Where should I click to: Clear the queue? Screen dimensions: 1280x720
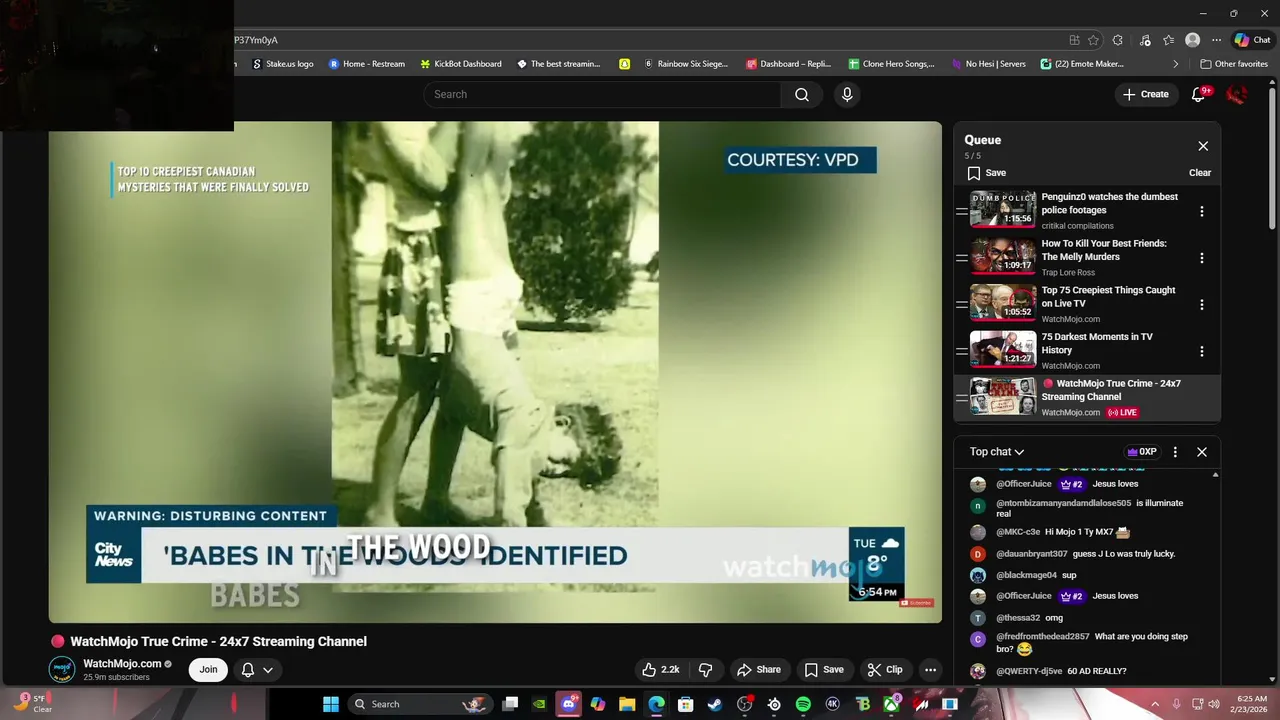pyautogui.click(x=1200, y=173)
